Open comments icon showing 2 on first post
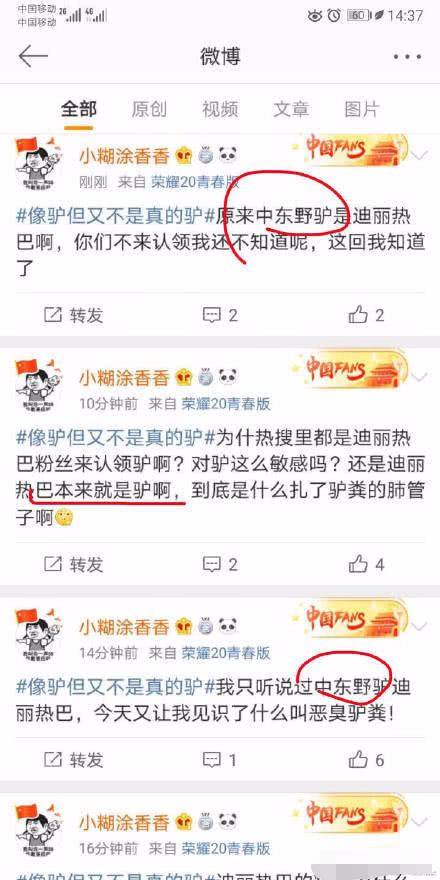Image resolution: width=440 pixels, height=880 pixels. (x=212, y=315)
